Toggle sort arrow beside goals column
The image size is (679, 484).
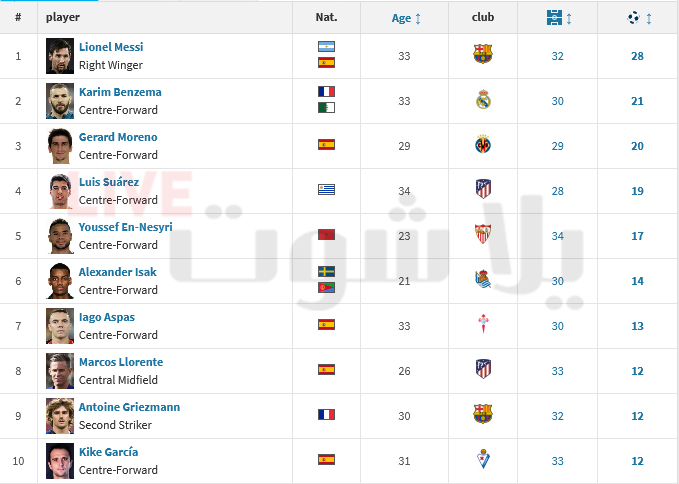coord(649,19)
